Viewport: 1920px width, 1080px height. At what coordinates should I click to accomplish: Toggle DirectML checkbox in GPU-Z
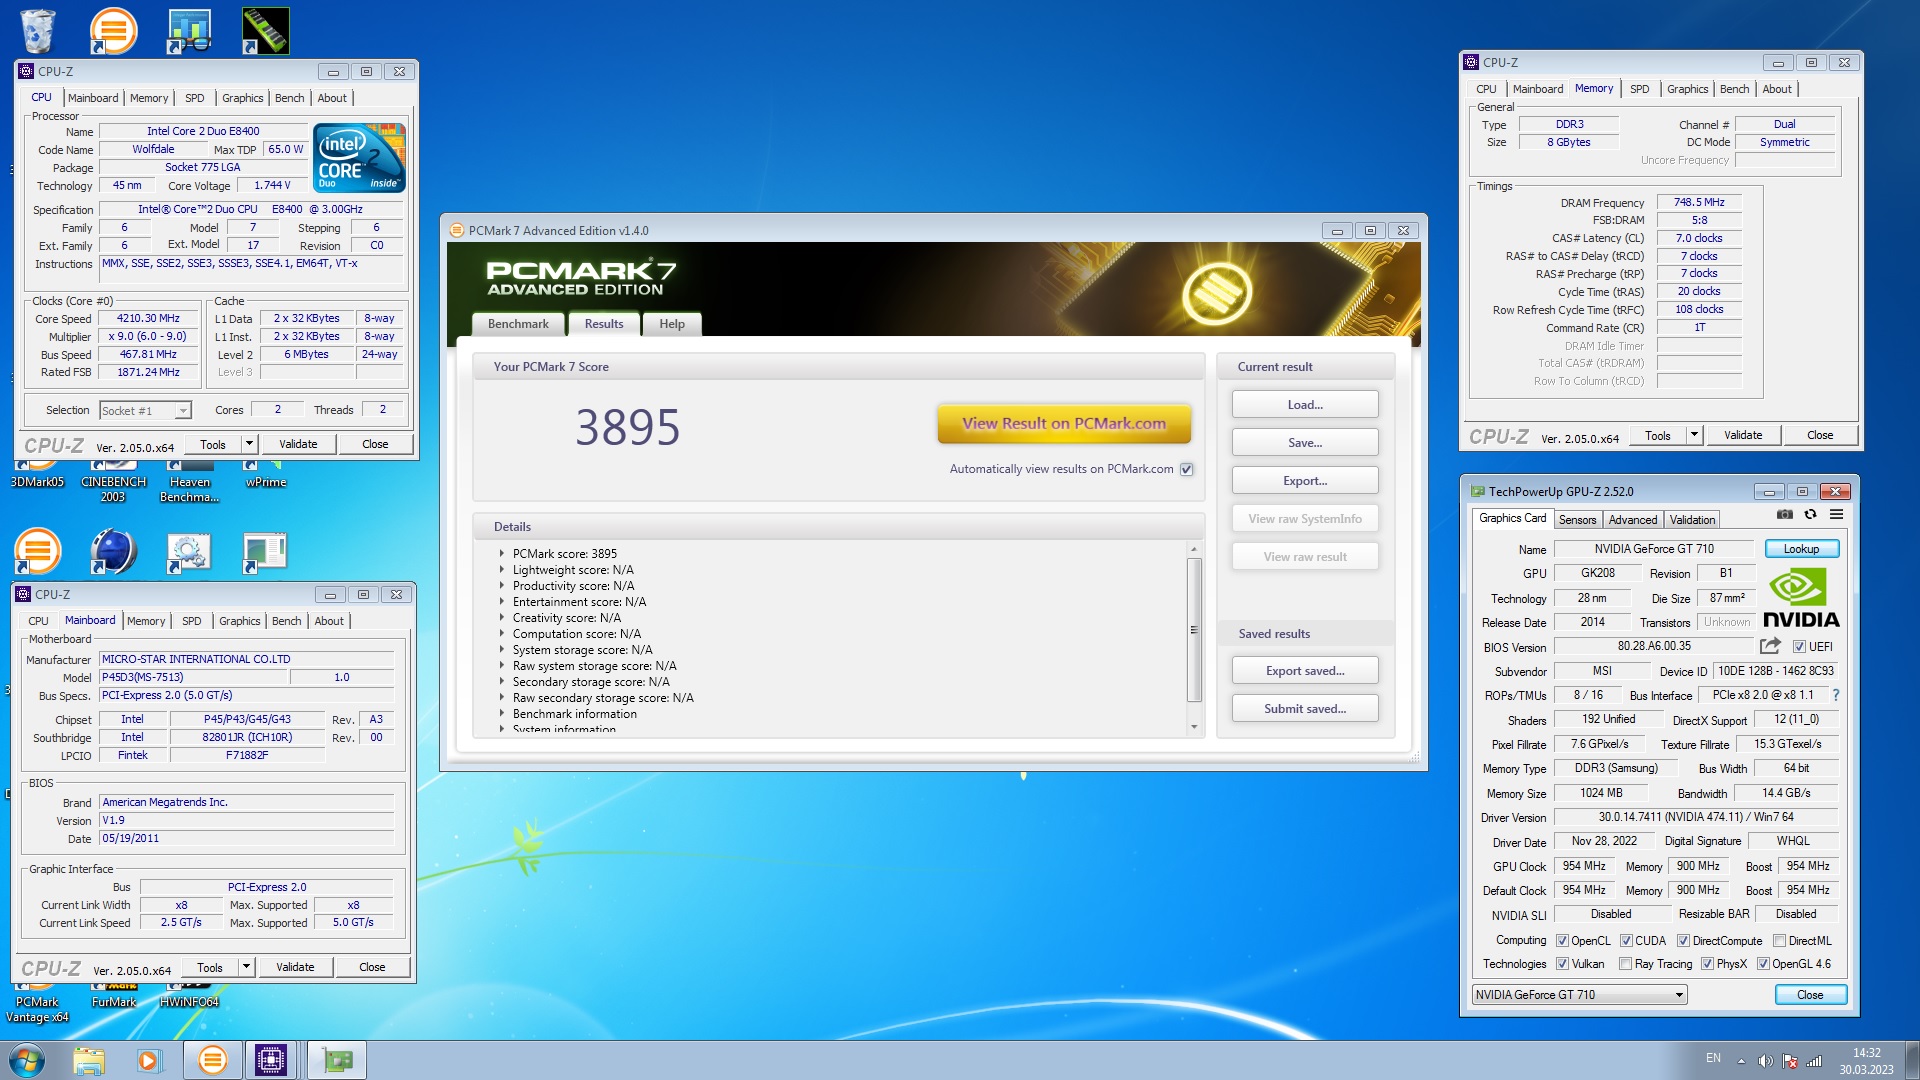1779,941
